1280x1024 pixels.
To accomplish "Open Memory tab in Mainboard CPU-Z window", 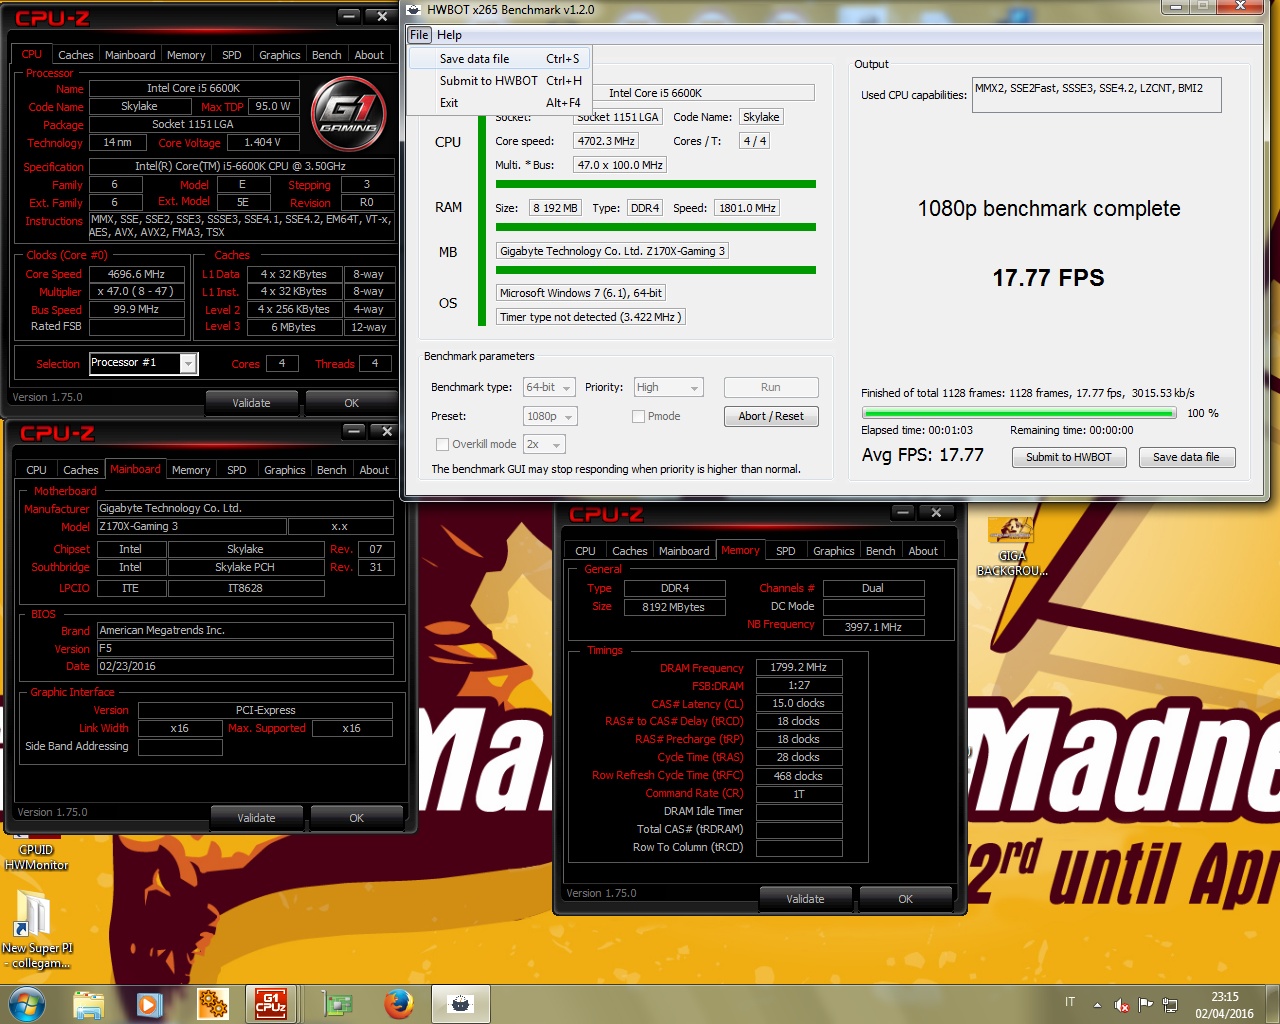I will (191, 470).
